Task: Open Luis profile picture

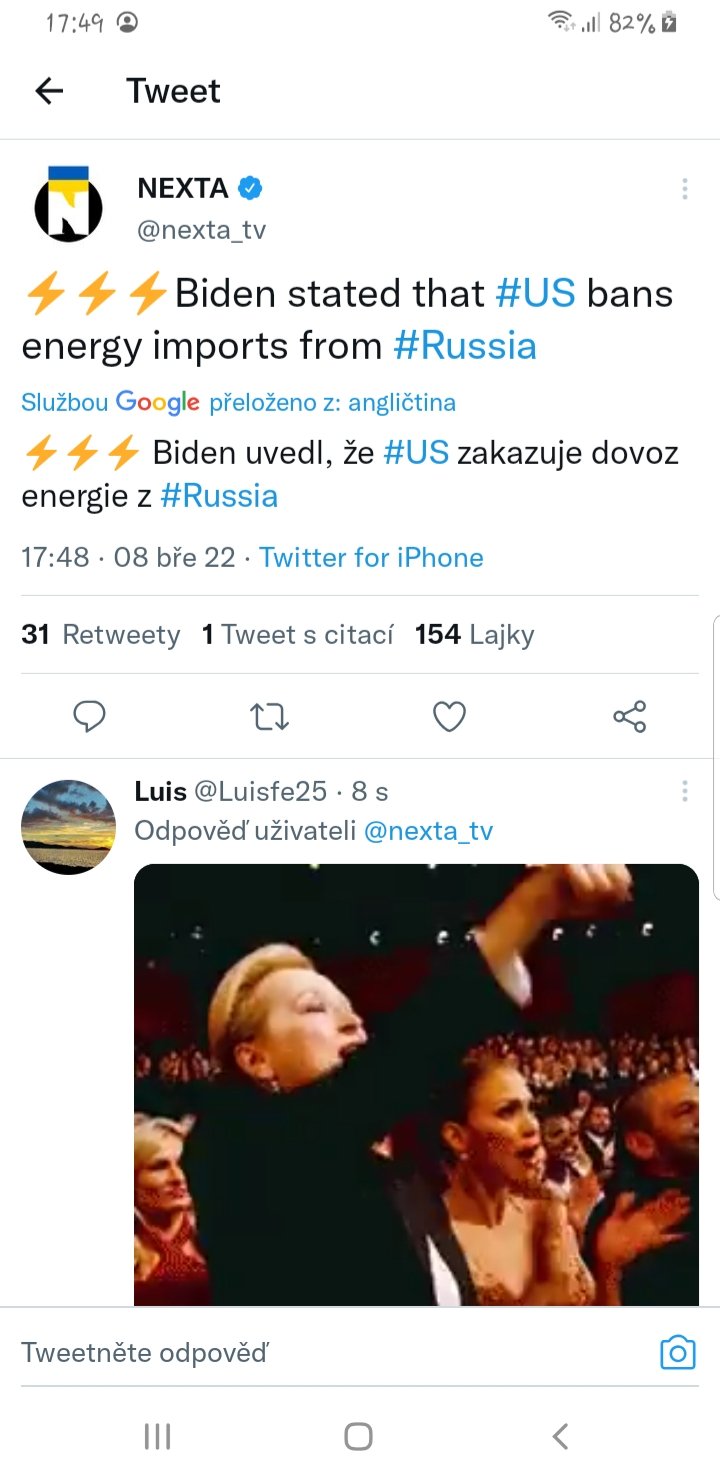Action: point(69,827)
